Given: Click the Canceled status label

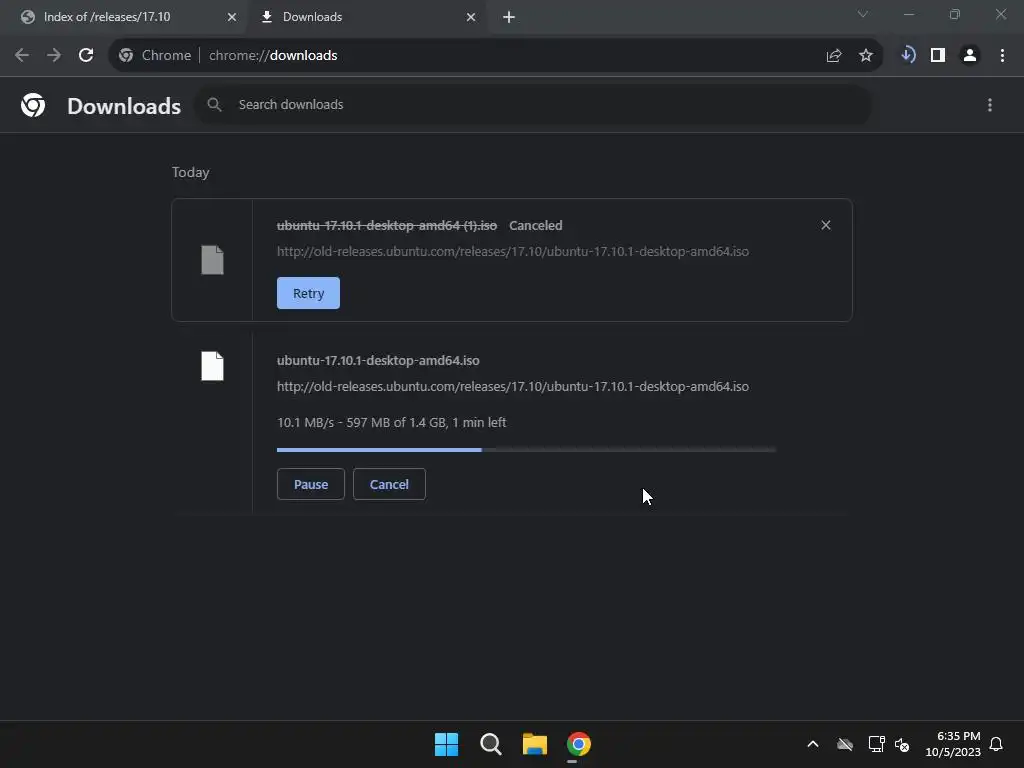Looking at the screenshot, I should click(x=536, y=225).
